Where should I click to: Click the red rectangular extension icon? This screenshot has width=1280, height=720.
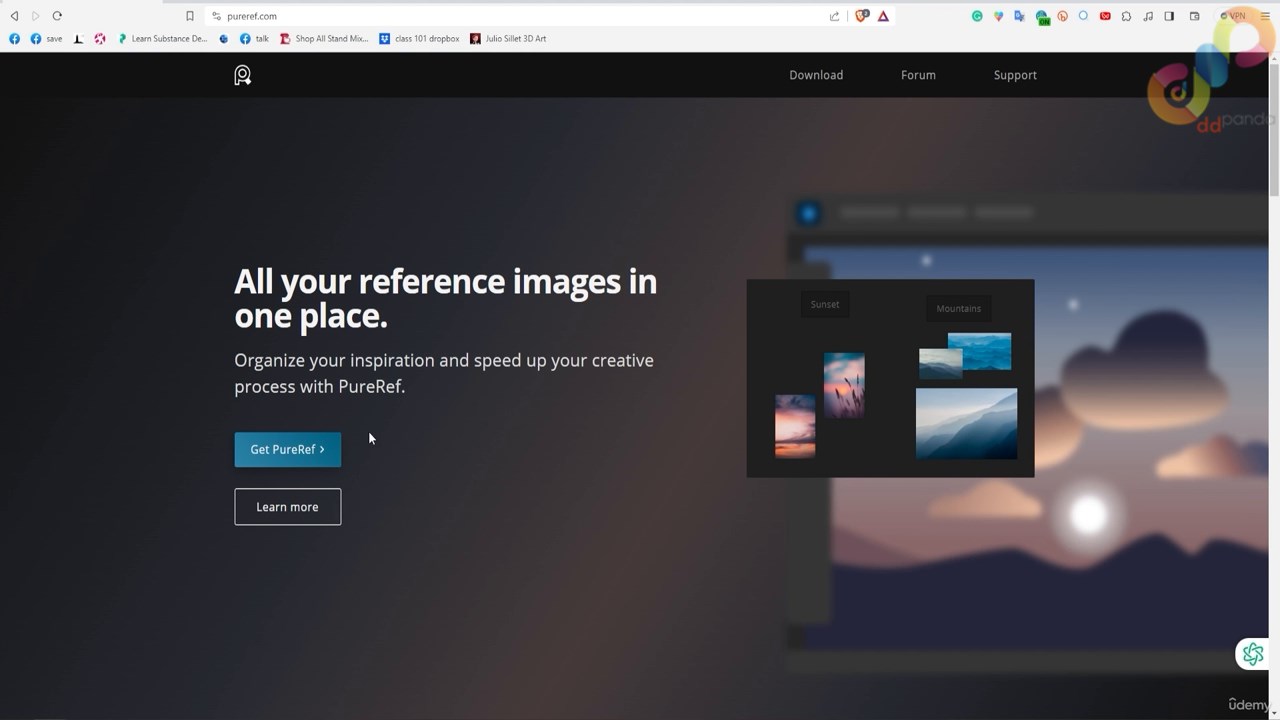(1105, 16)
